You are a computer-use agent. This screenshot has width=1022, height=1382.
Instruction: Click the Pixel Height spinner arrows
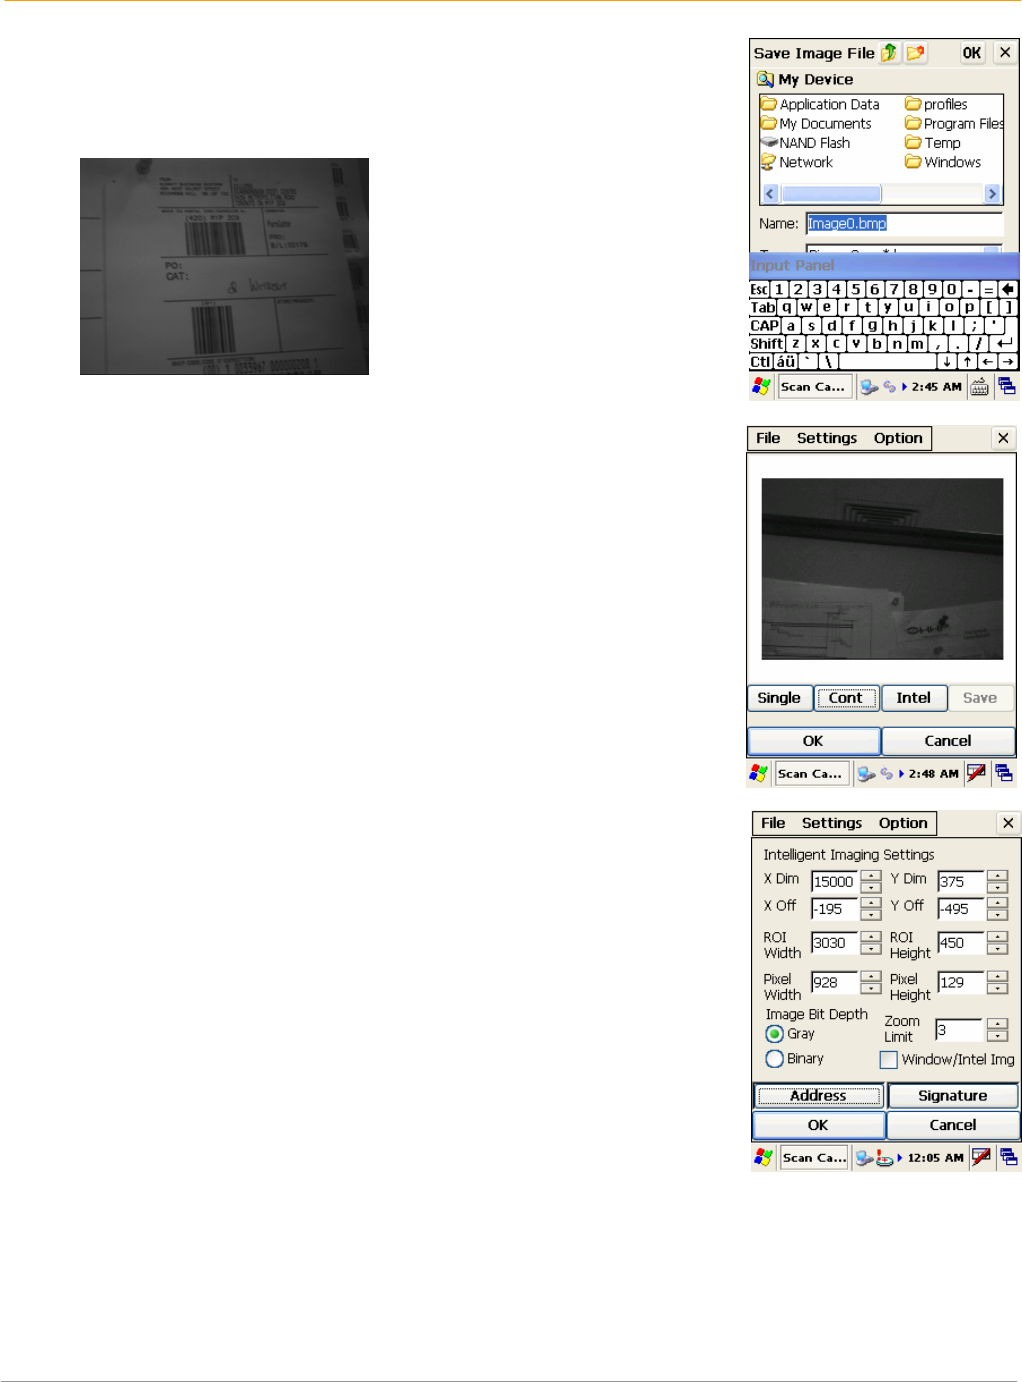pyautogui.click(x=997, y=983)
